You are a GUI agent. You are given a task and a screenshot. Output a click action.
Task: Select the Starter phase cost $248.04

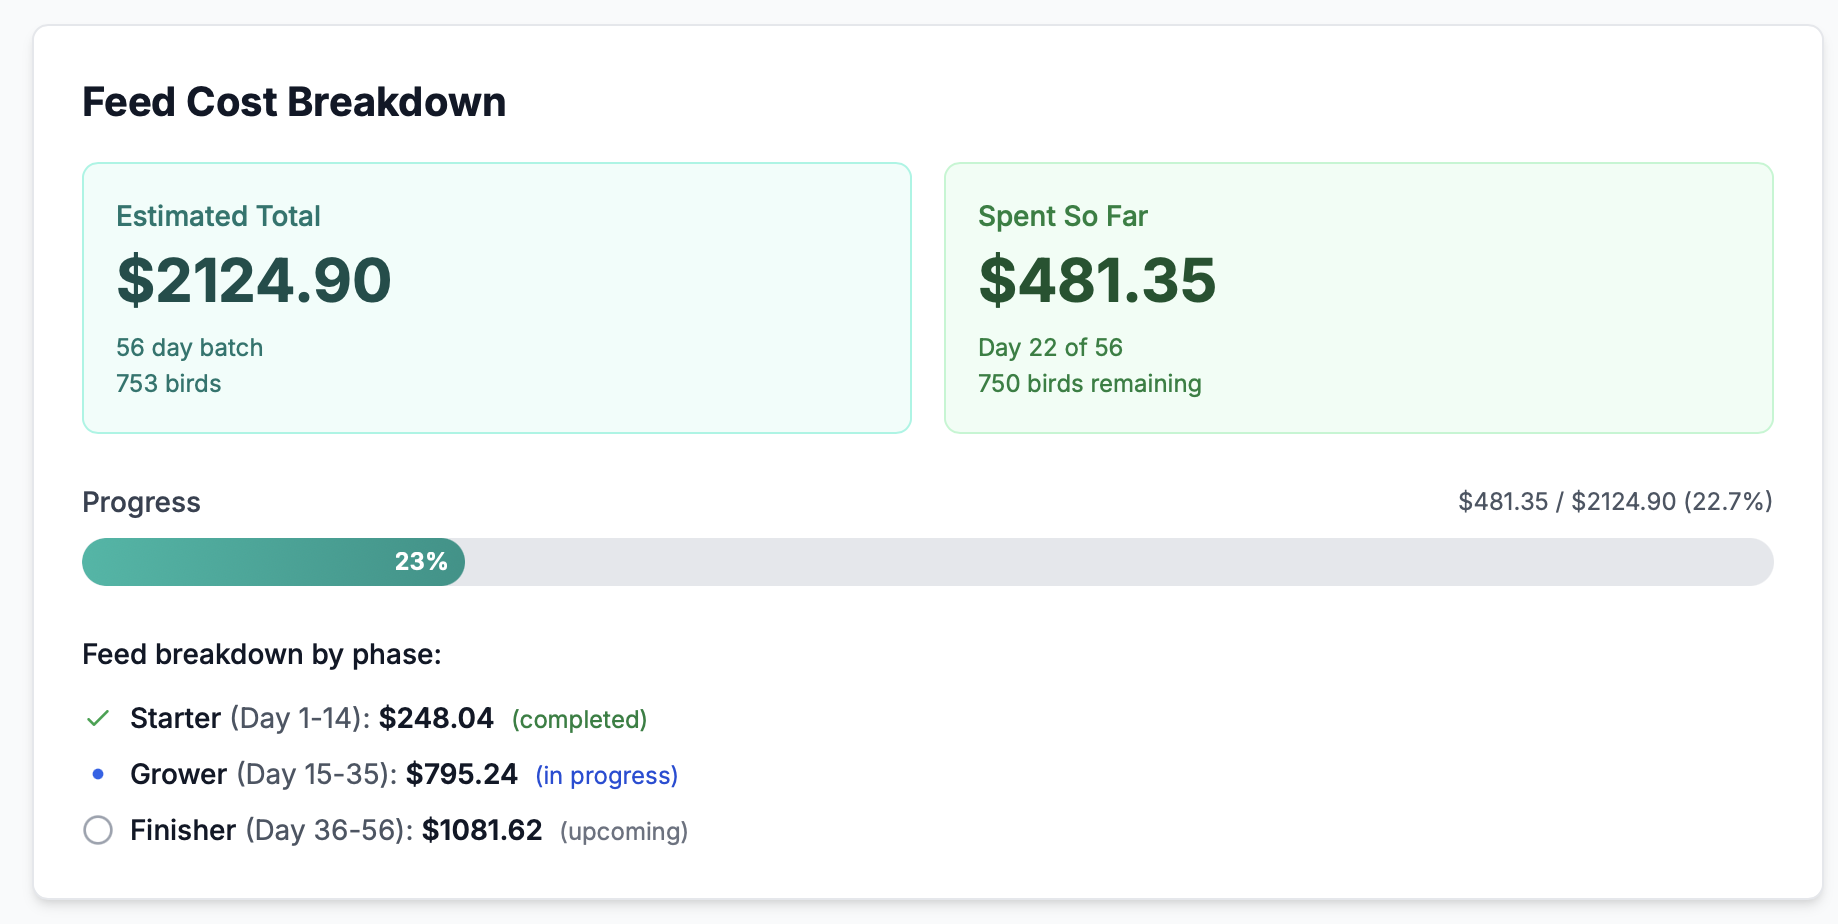click(436, 718)
